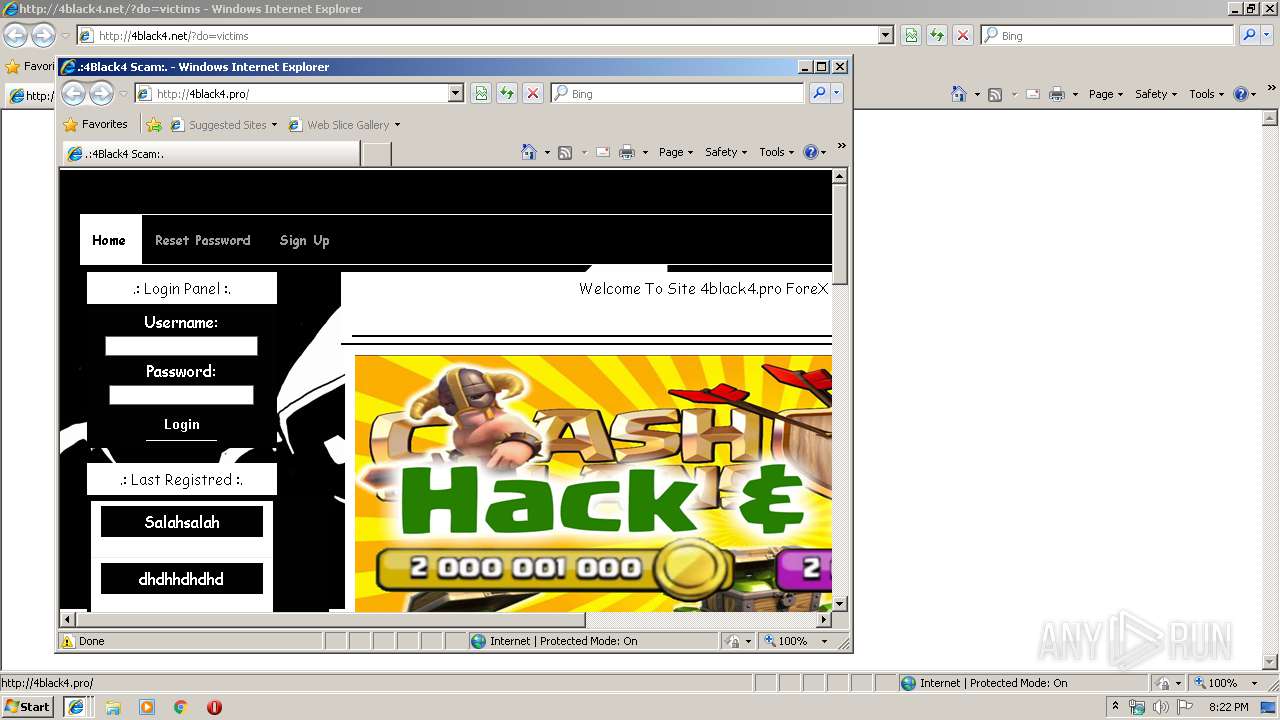Click Bing search box in background window
The image size is (1280, 720).
(x=1108, y=35)
